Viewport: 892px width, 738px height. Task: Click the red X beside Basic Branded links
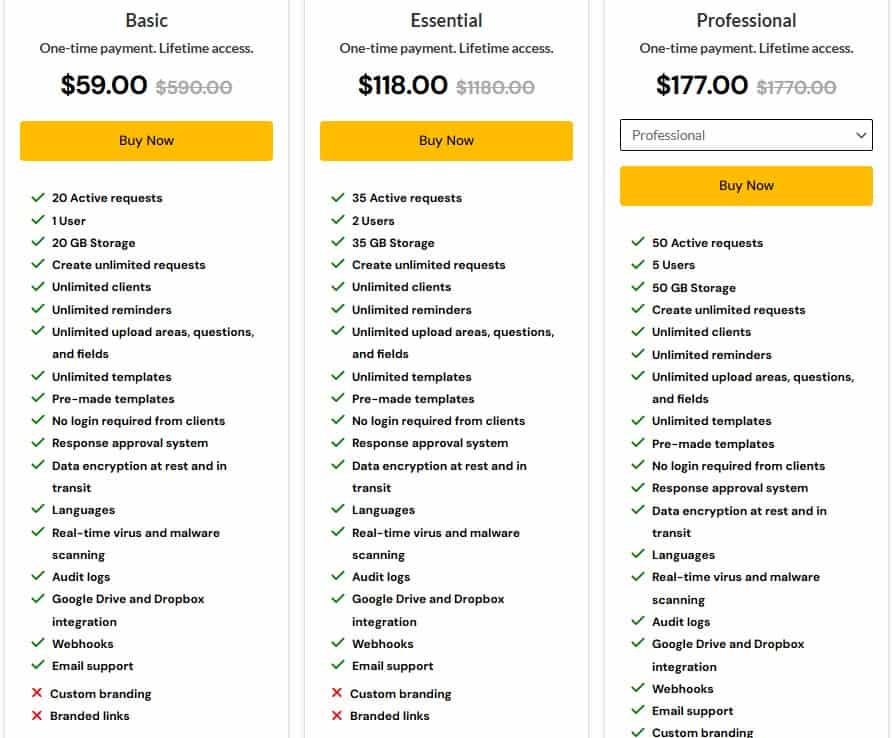[37, 715]
